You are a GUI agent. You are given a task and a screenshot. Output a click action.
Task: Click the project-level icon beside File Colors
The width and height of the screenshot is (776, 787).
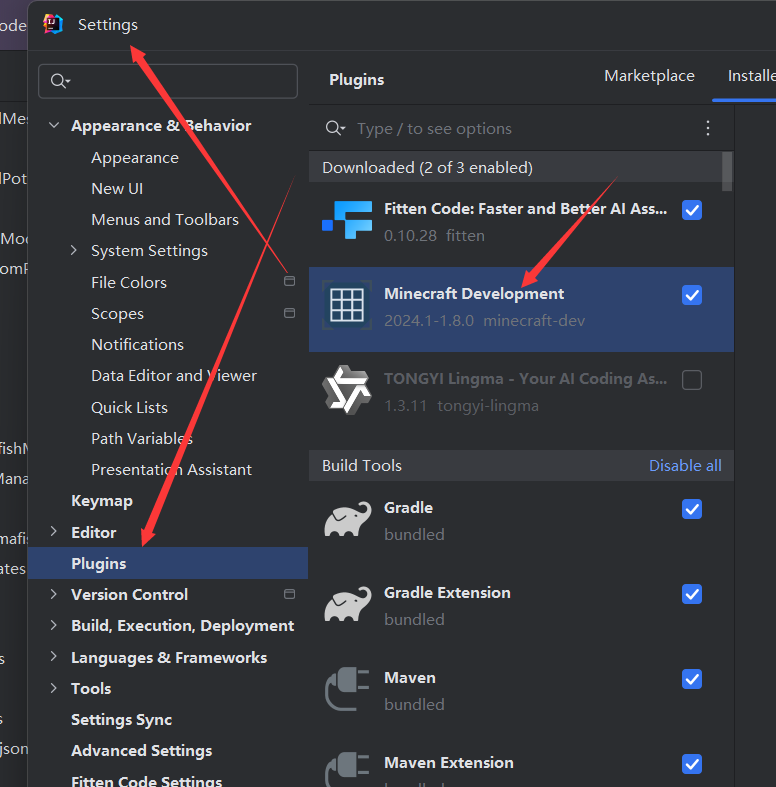coord(290,281)
